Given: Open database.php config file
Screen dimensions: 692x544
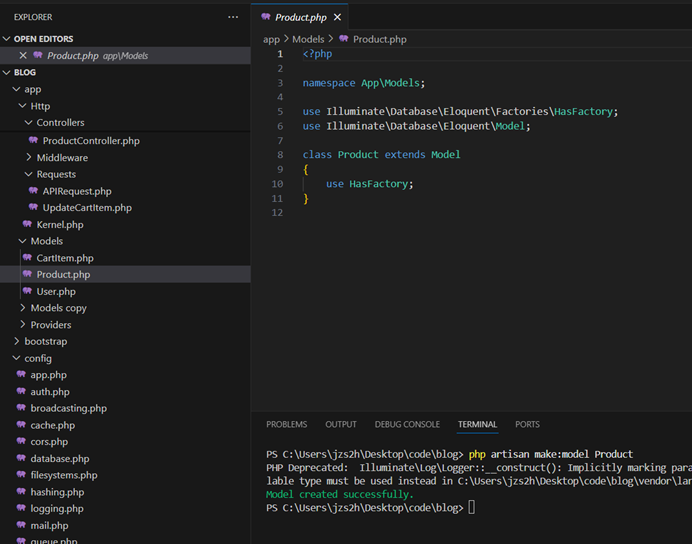Looking at the screenshot, I should (60, 458).
